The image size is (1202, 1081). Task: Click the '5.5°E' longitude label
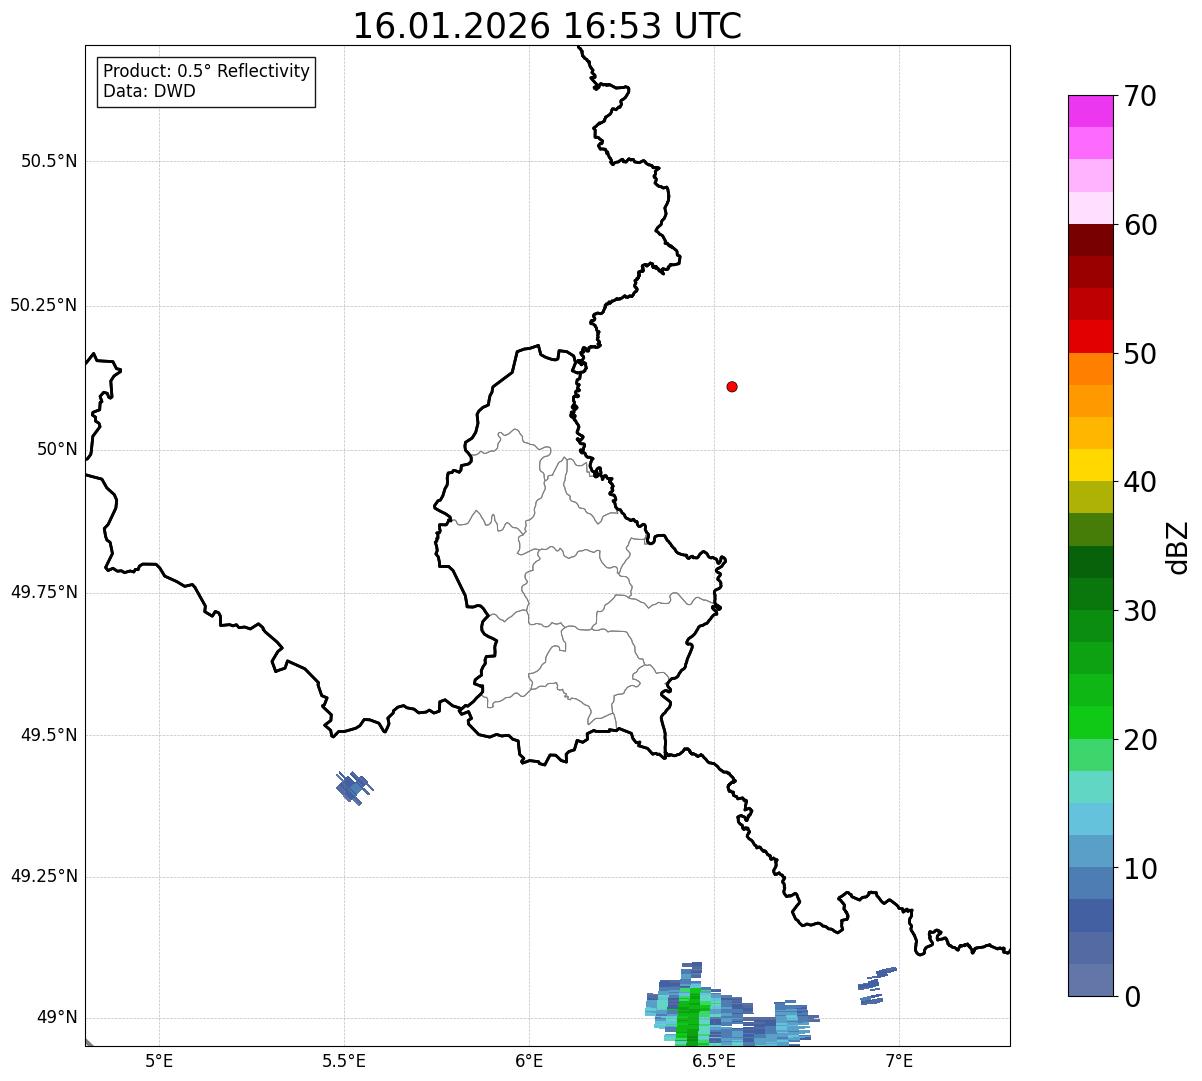344,1060
